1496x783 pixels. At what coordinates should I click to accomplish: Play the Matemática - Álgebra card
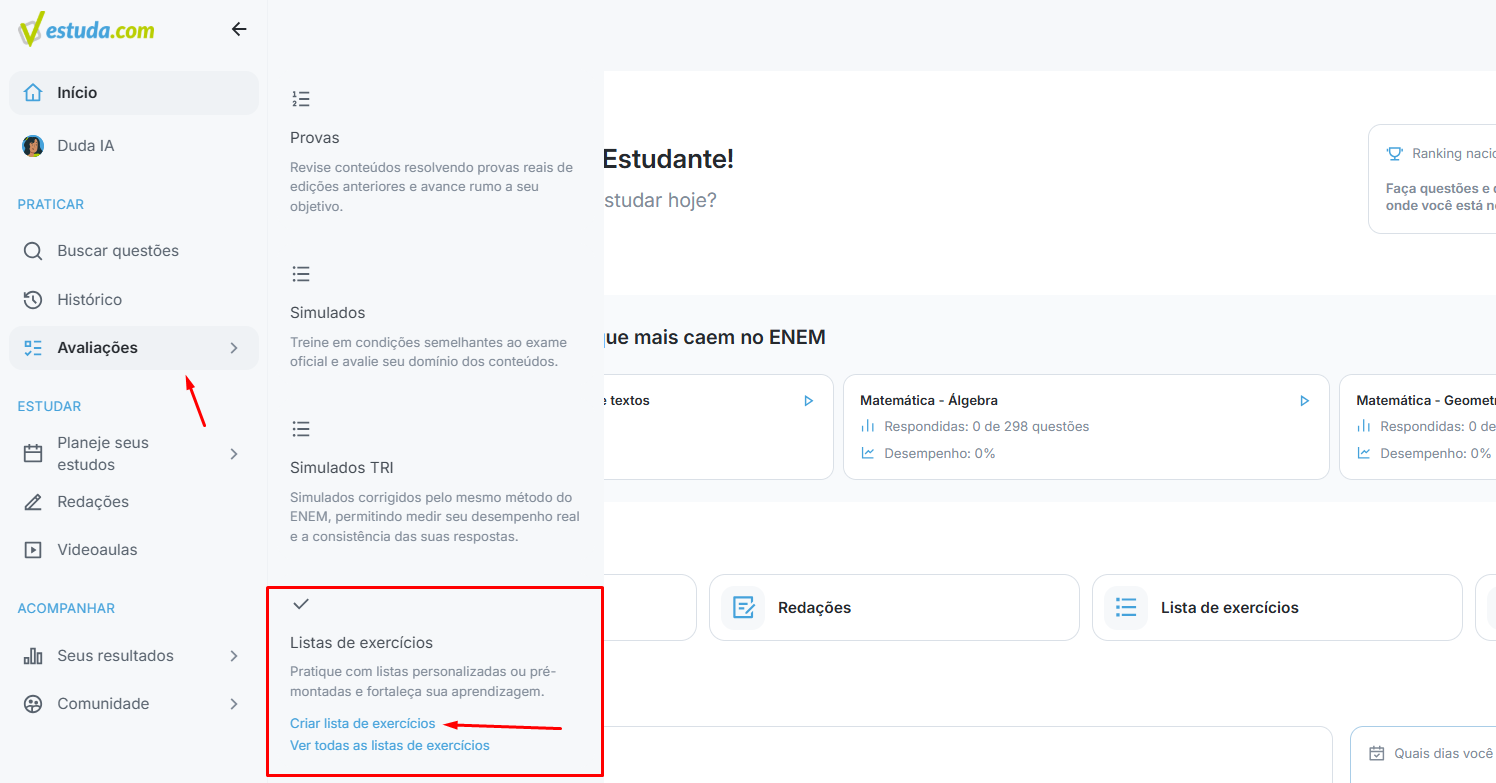(1304, 401)
